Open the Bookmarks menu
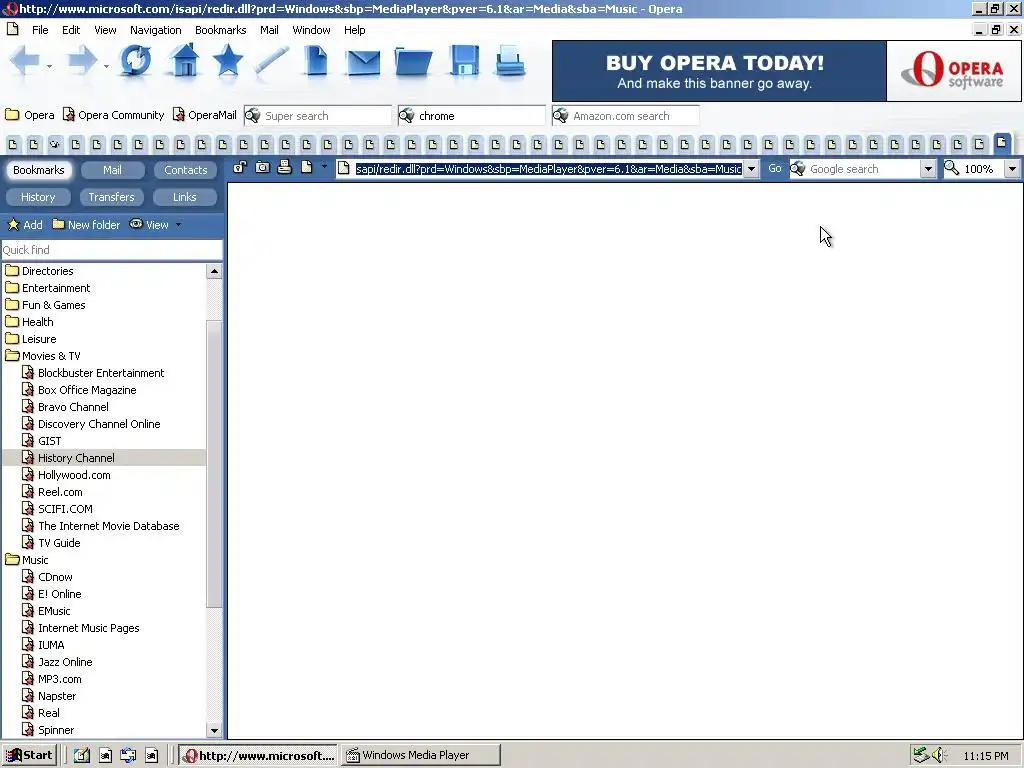Image resolution: width=1024 pixels, height=768 pixels. [220, 30]
